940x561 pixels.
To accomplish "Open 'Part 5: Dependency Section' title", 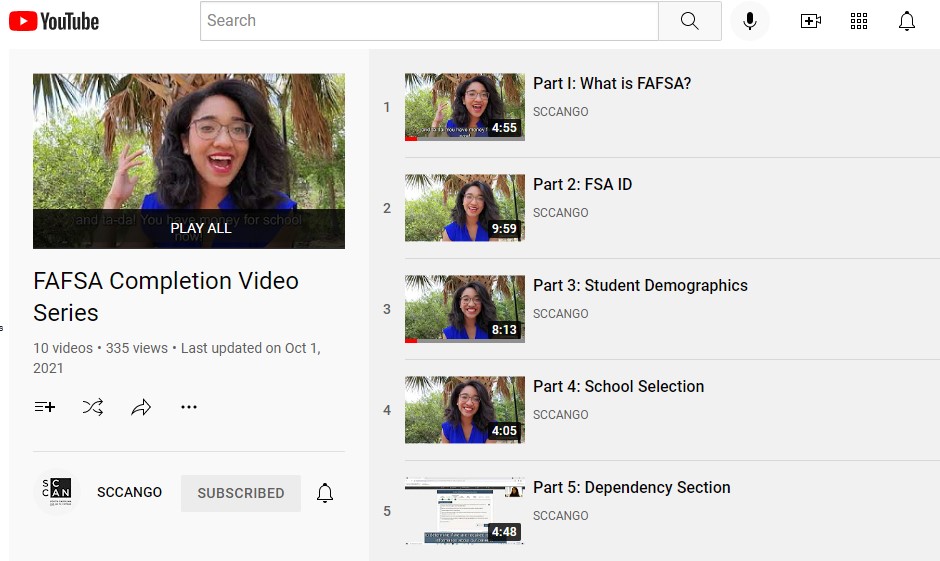I will 632,487.
